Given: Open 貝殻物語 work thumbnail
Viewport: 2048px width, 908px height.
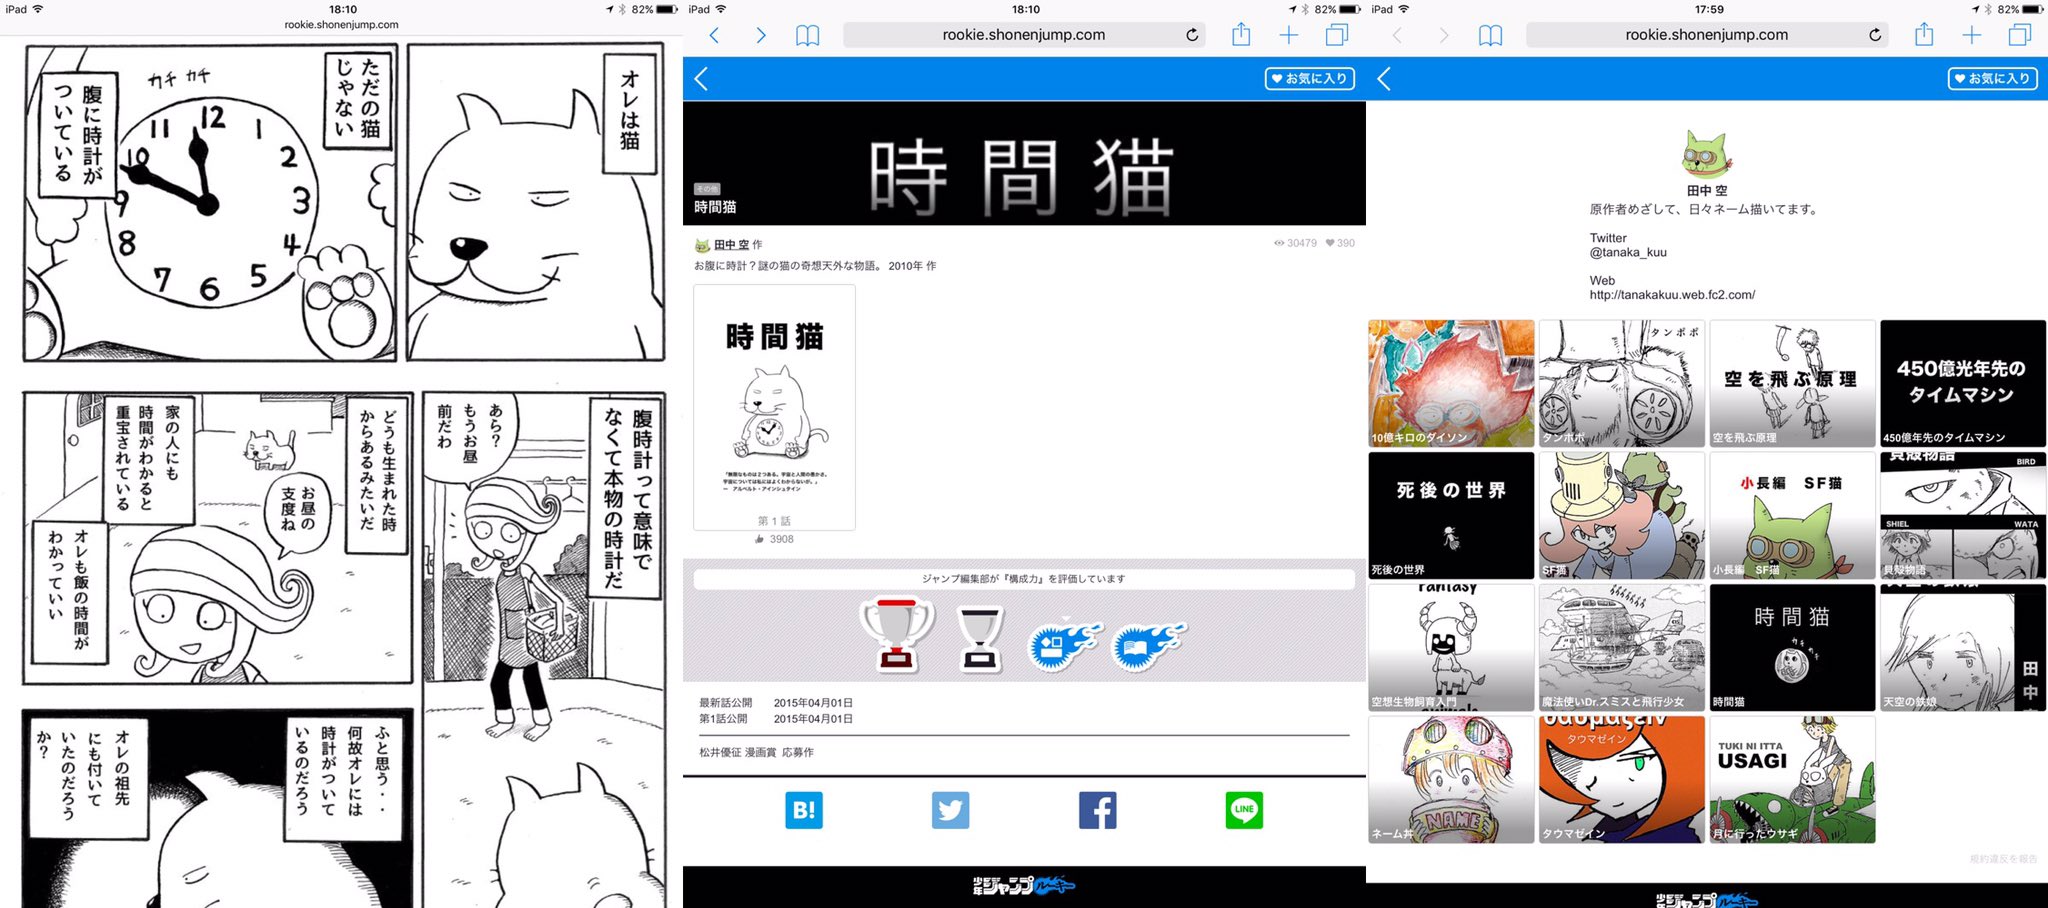Looking at the screenshot, I should (x=1963, y=515).
